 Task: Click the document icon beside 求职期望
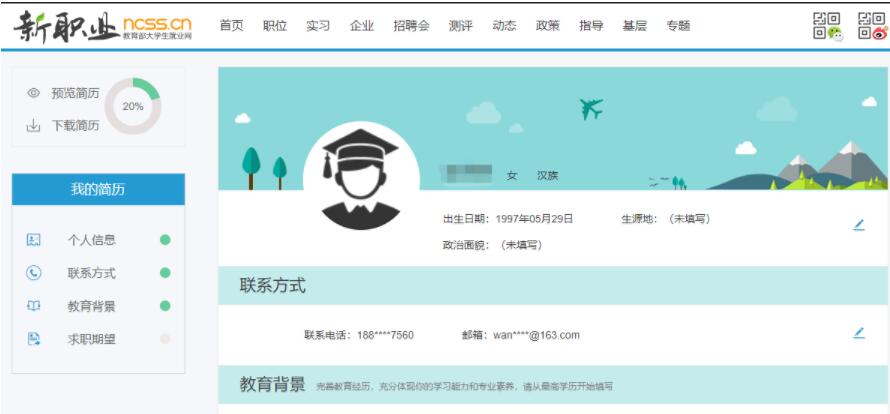click(33, 339)
